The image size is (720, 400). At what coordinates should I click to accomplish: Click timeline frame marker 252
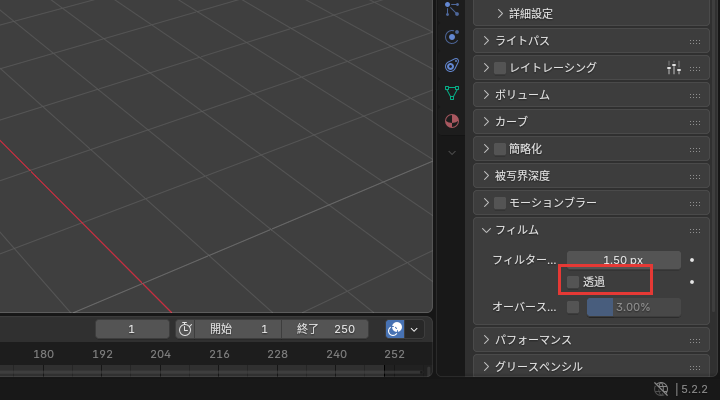click(394, 354)
